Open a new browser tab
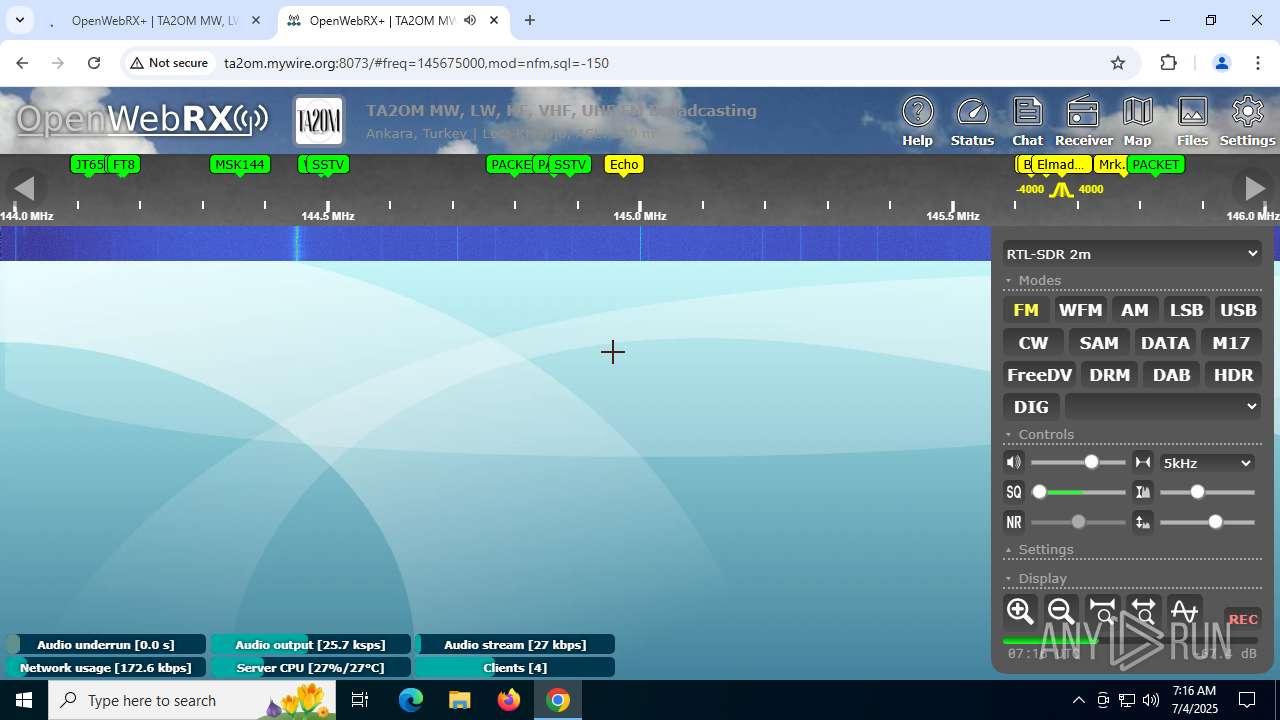Image resolution: width=1280 pixels, height=720 pixels. pos(530,20)
